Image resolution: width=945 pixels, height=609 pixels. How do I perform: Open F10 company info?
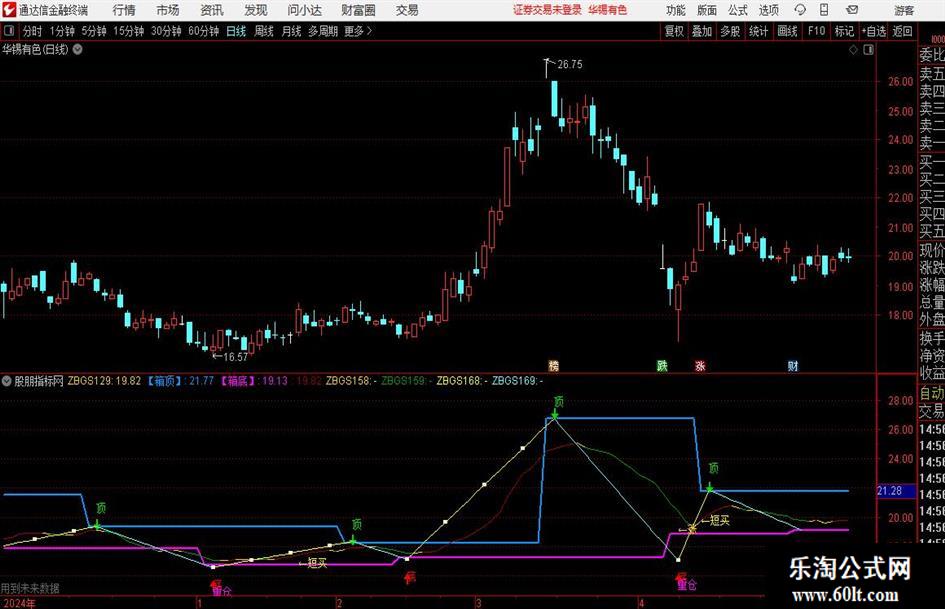[816, 31]
